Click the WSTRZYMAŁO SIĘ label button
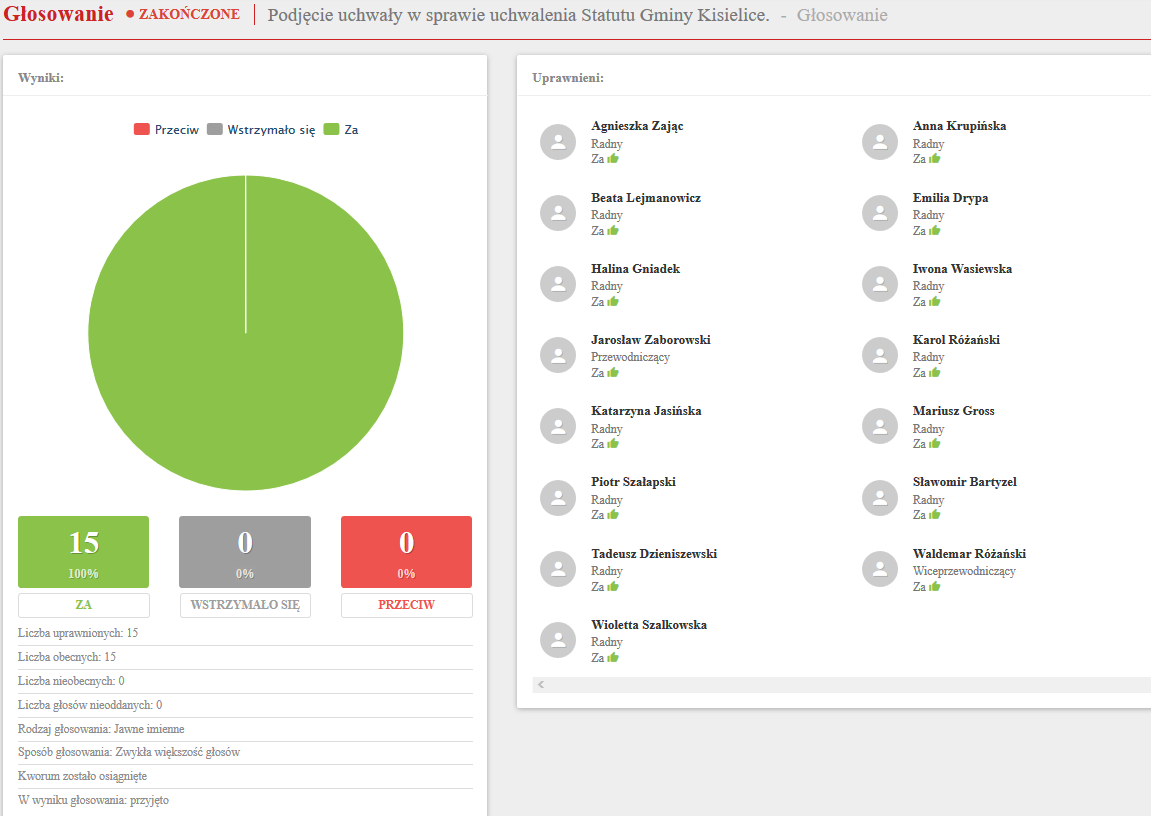1151x816 pixels. tap(245, 605)
